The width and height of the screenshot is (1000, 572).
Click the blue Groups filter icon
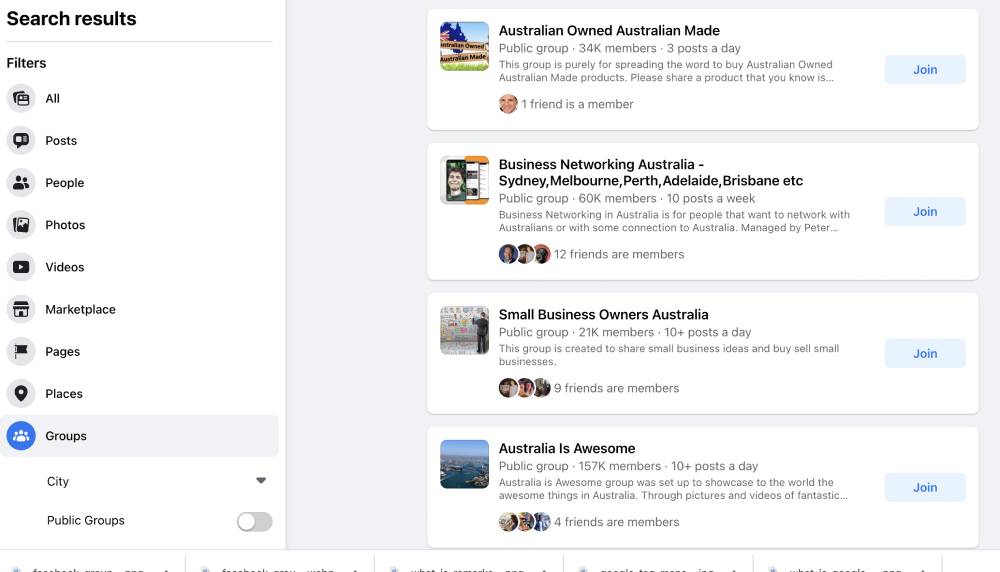(21, 436)
